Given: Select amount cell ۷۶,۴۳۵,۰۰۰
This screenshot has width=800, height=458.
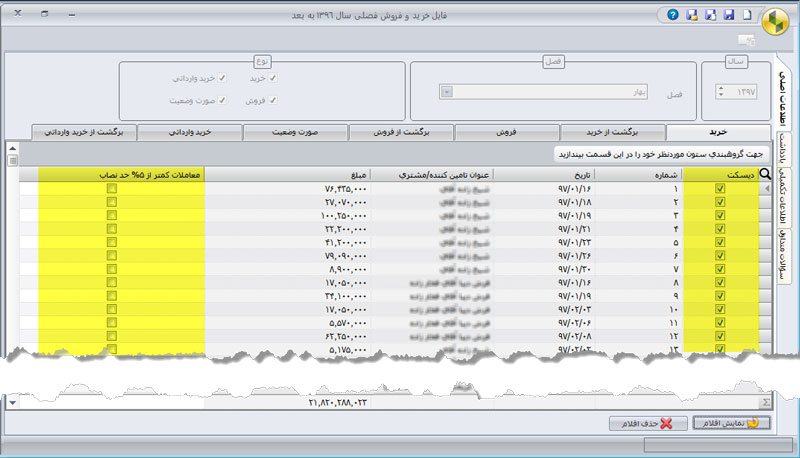Looking at the screenshot, I should pyautogui.click(x=288, y=189).
